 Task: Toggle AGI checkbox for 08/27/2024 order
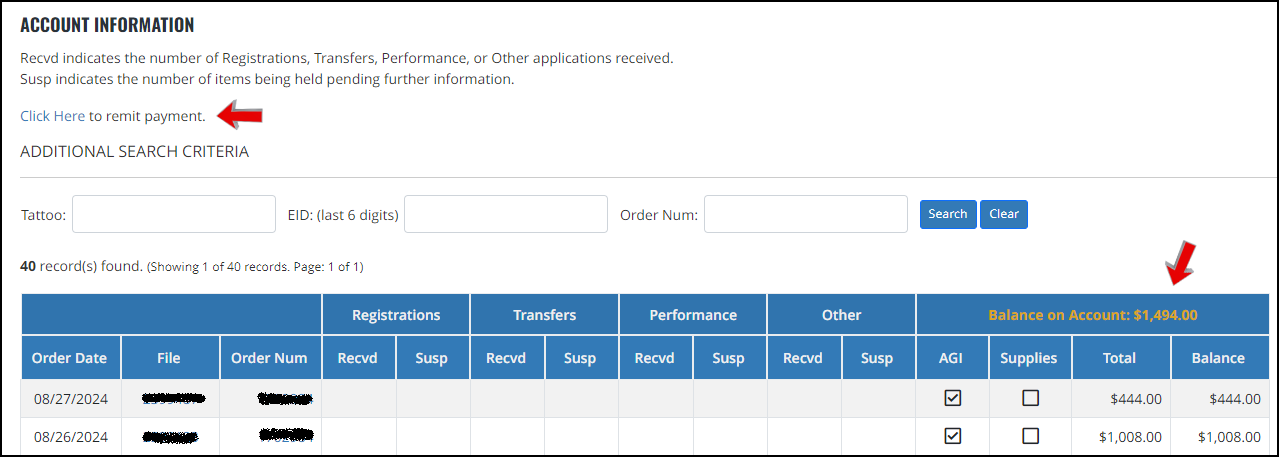(953, 398)
